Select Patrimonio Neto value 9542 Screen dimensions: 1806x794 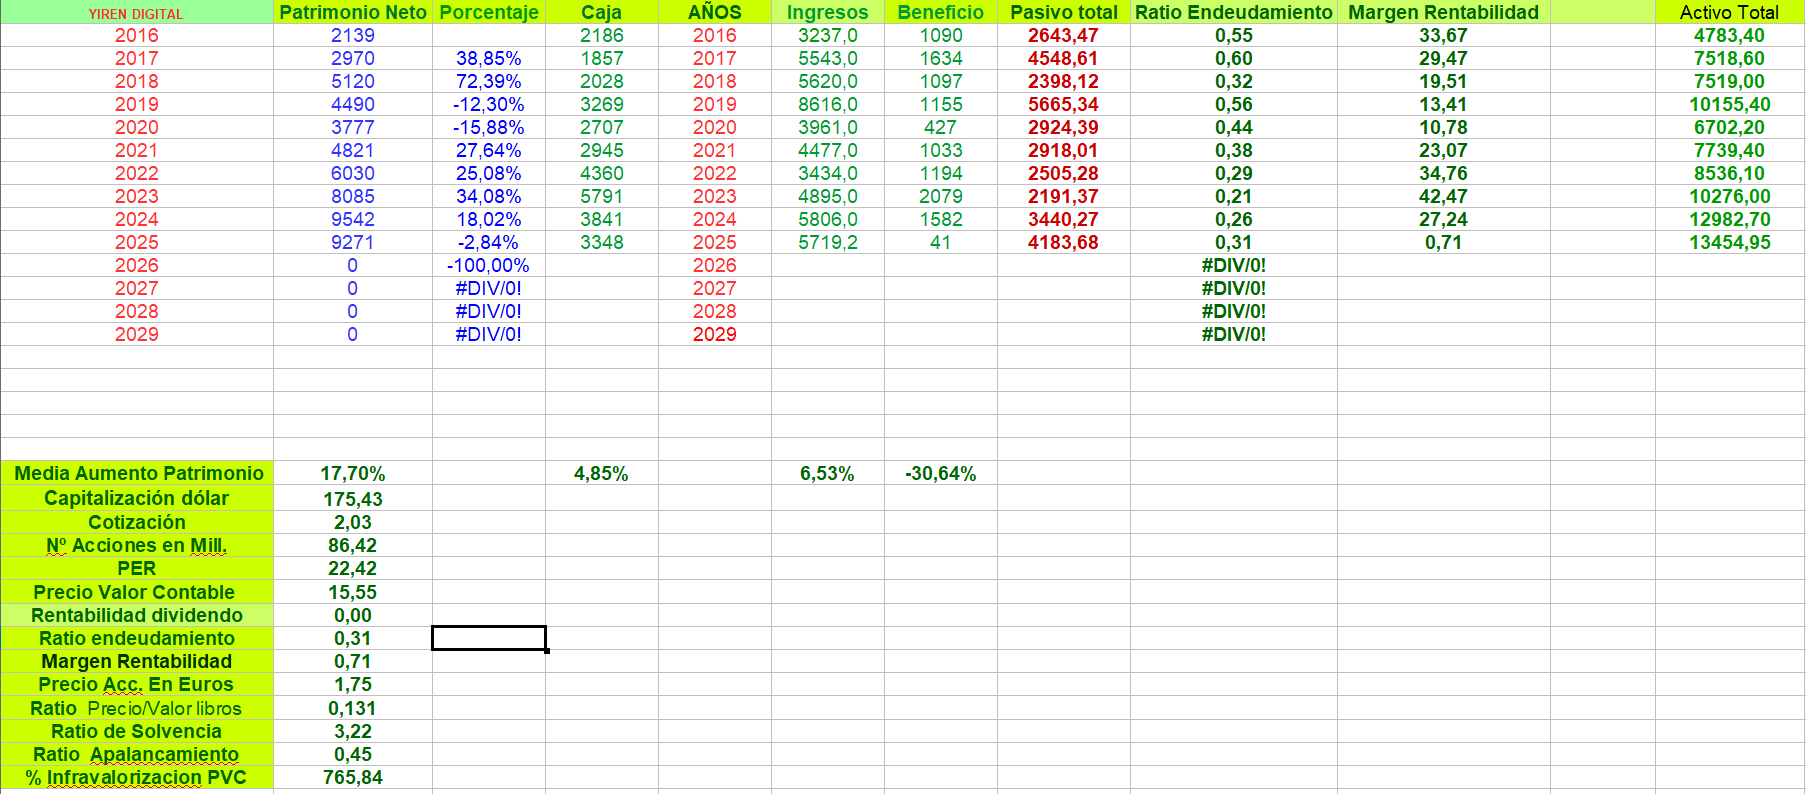coord(353,220)
